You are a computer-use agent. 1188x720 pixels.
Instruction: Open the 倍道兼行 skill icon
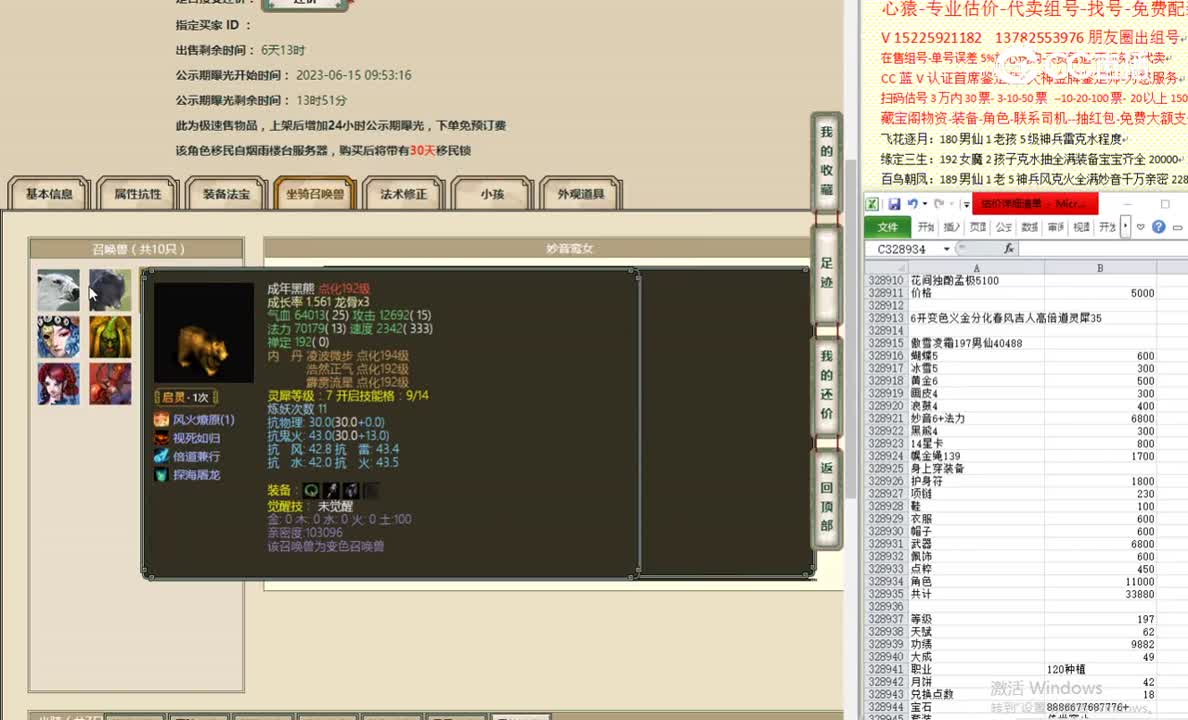coord(161,456)
